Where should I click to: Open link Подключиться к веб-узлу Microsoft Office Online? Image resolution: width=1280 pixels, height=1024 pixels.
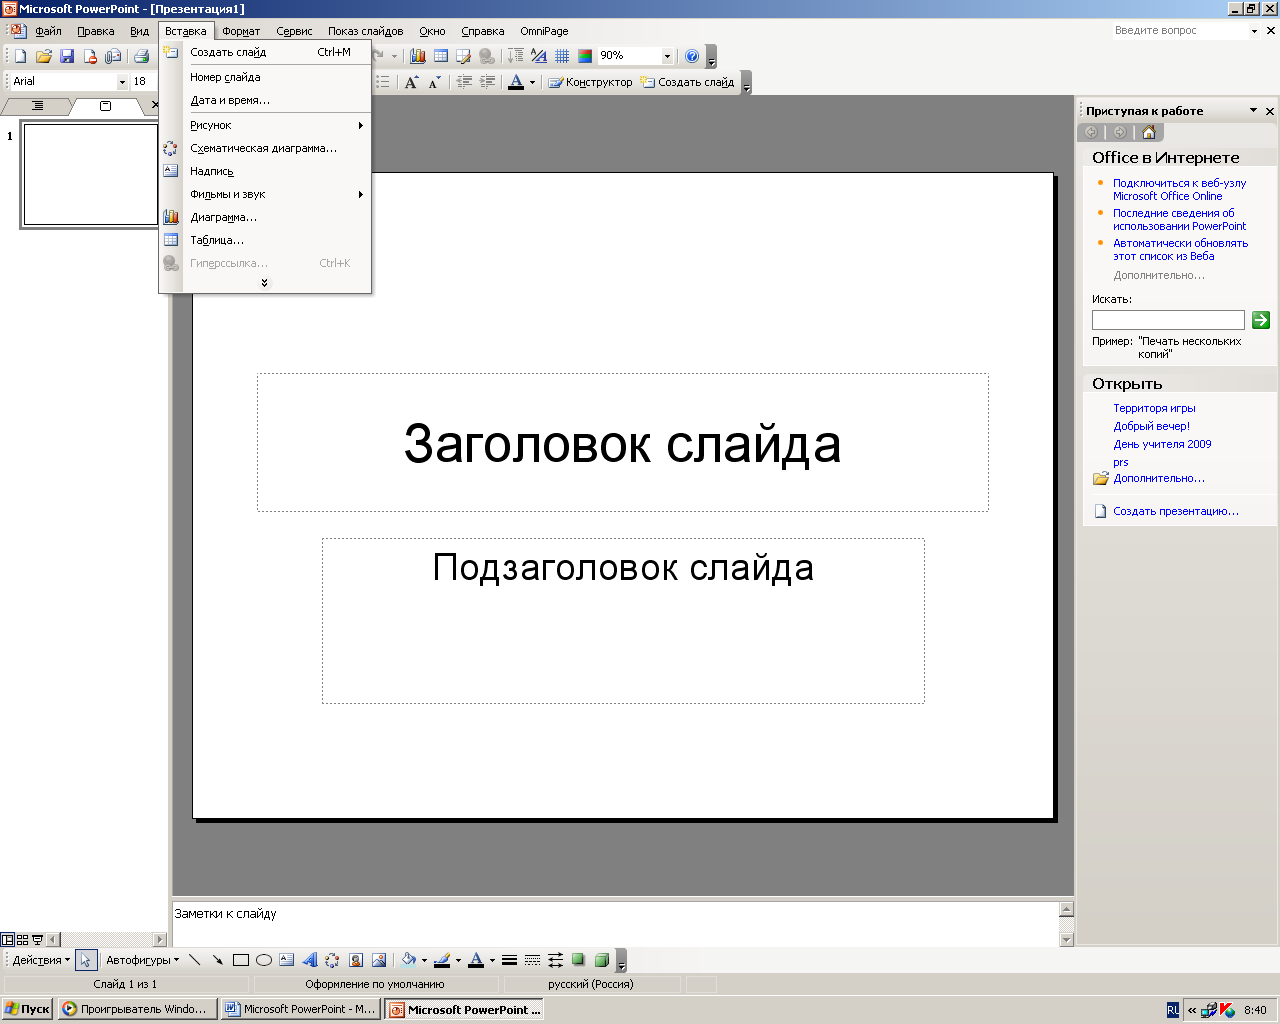tap(1180, 189)
